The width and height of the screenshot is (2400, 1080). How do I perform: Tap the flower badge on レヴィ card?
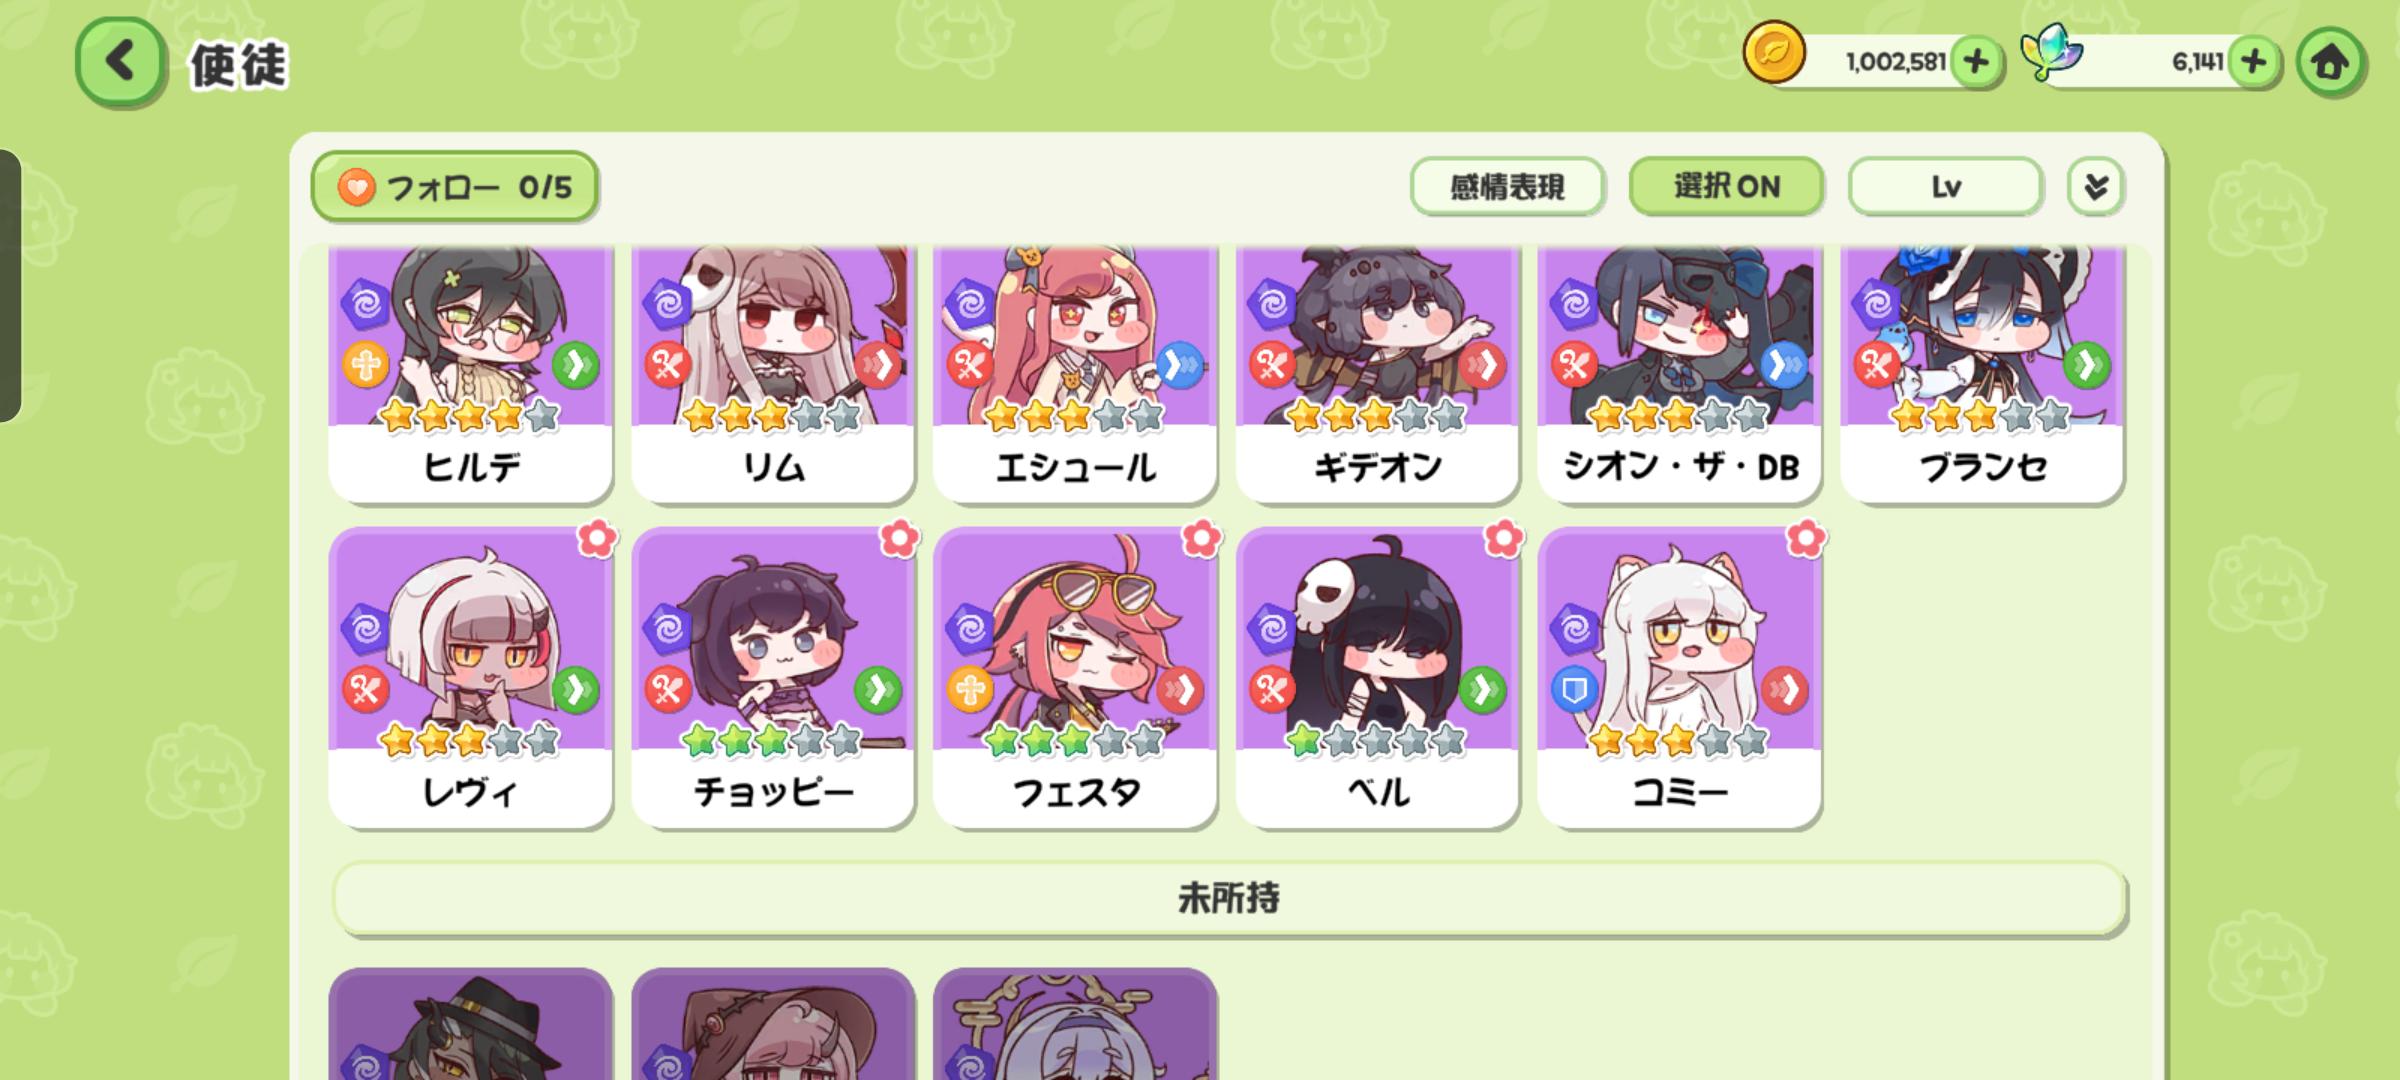(x=597, y=539)
